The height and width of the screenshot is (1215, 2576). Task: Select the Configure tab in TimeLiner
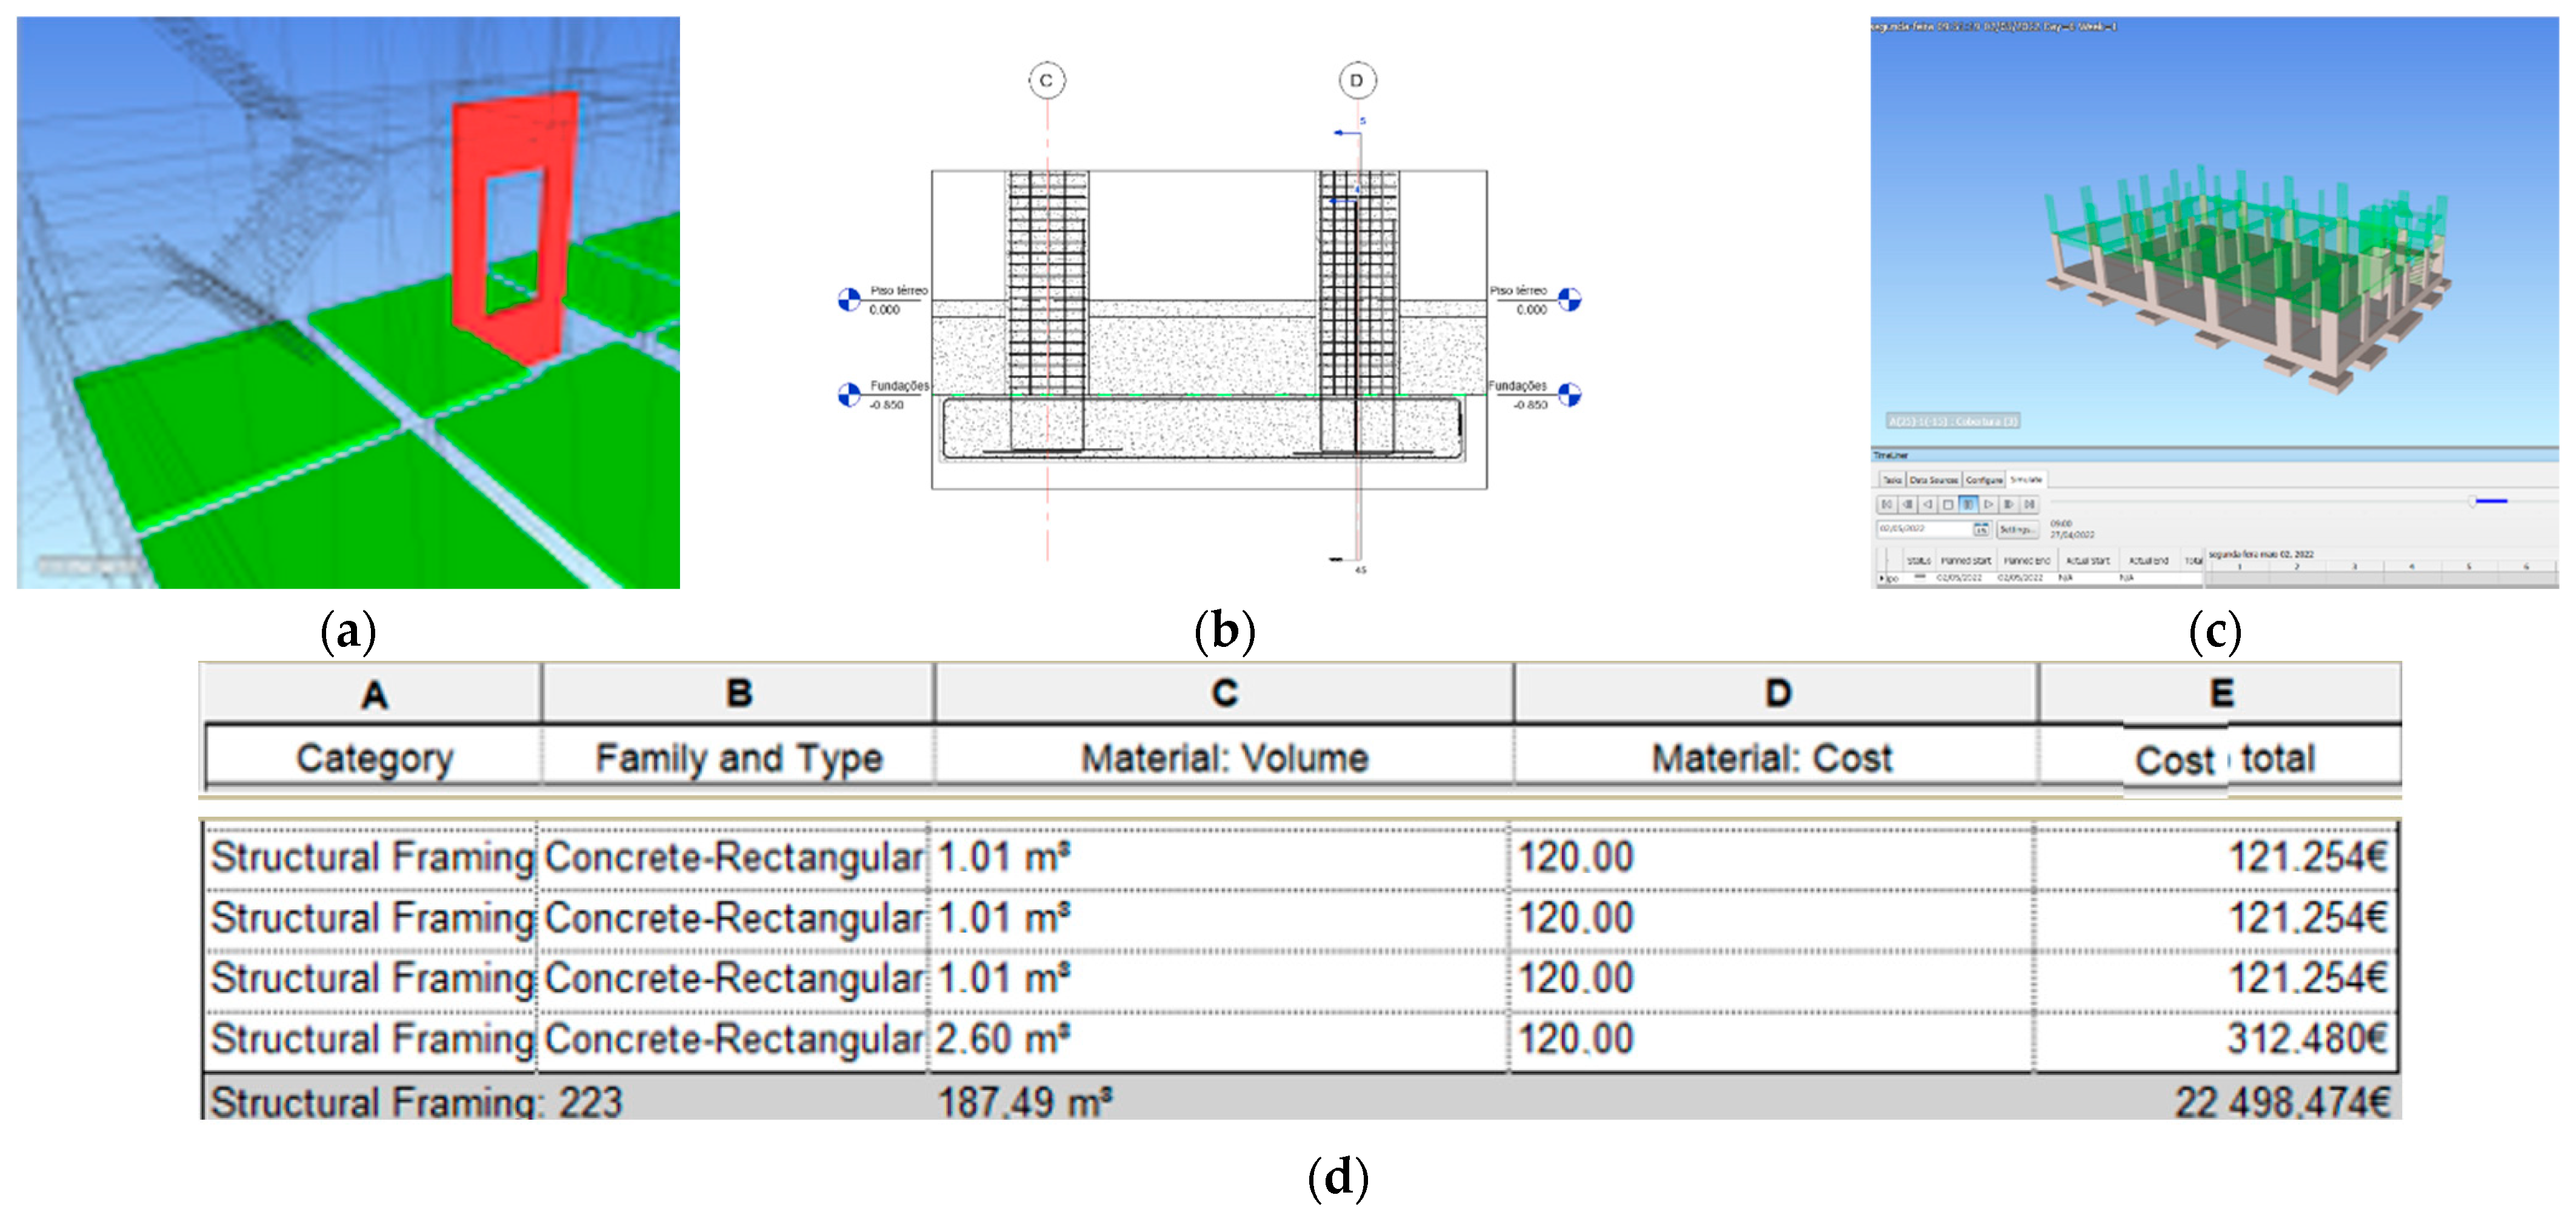[1984, 481]
